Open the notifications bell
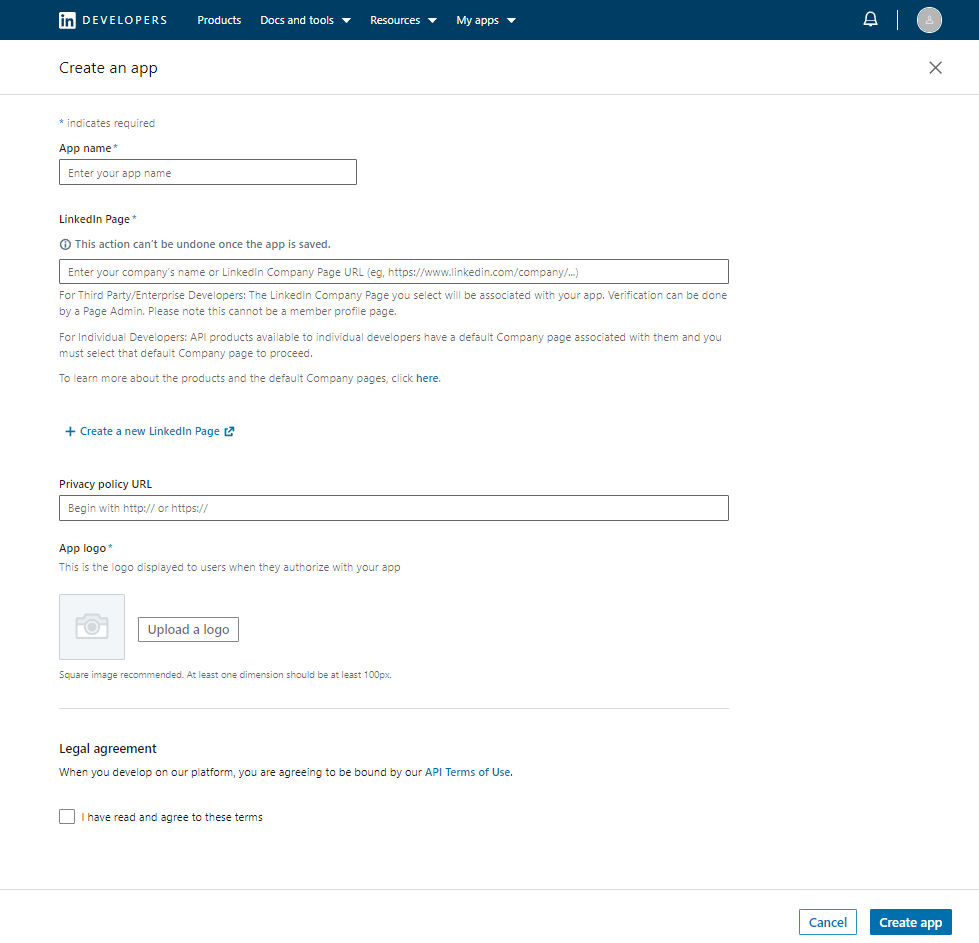979x943 pixels. (x=870, y=20)
